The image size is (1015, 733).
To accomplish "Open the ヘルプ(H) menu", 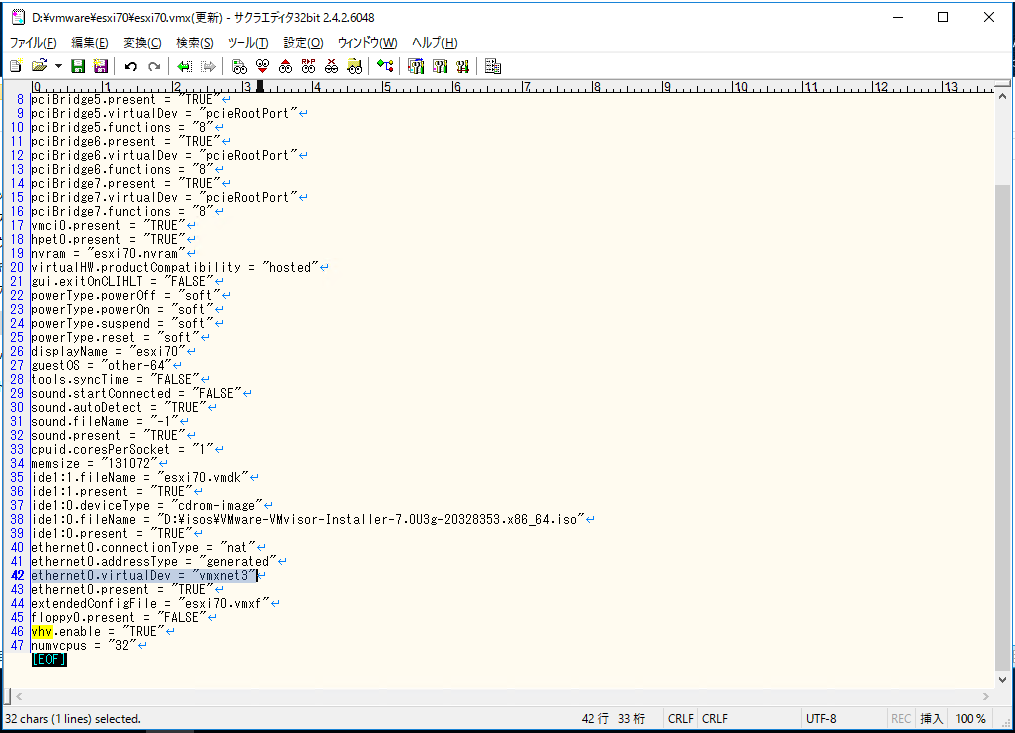I will (434, 43).
